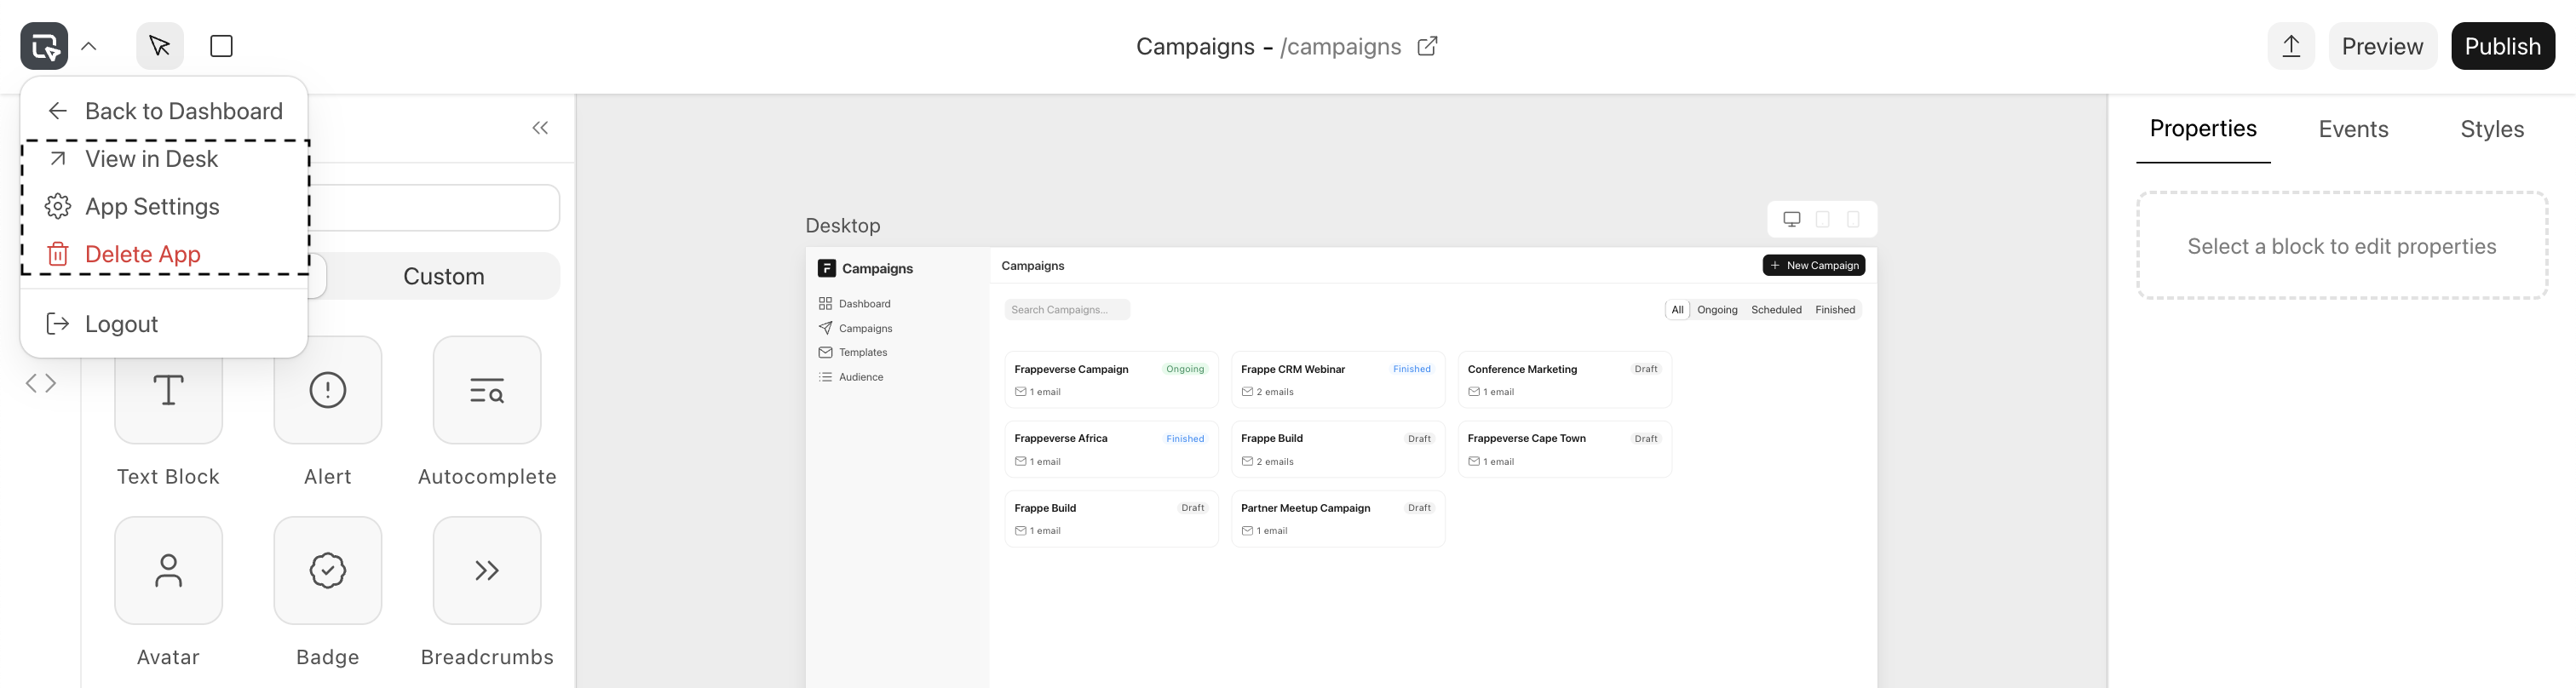2576x688 pixels.
Task: Switch to mobile breakpoint view
Action: click(1853, 219)
